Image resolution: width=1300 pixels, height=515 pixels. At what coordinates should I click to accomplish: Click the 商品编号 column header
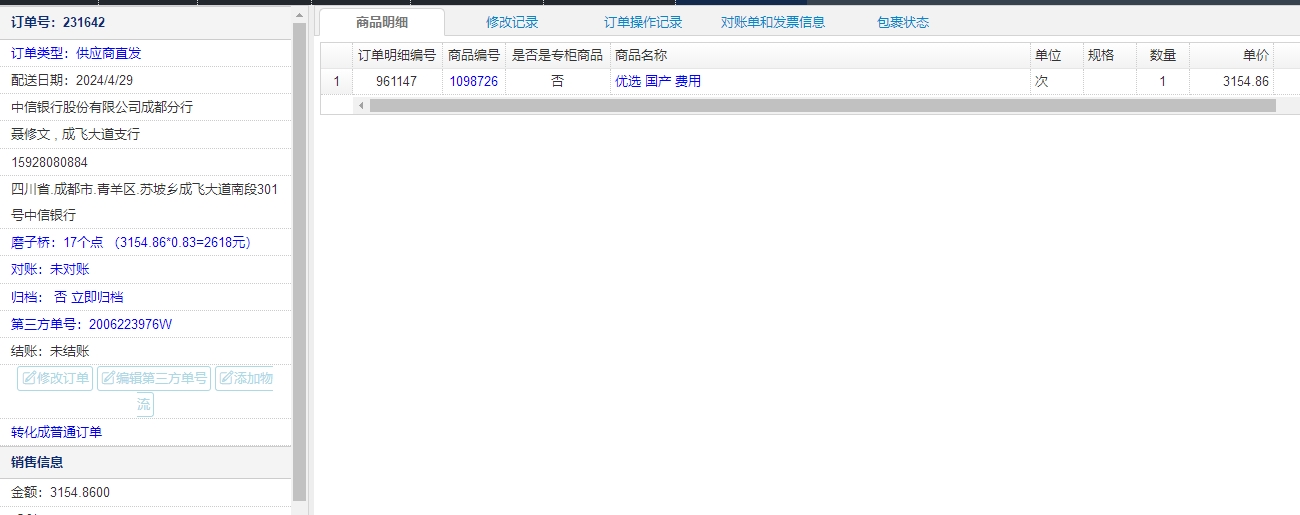pyautogui.click(x=474, y=55)
